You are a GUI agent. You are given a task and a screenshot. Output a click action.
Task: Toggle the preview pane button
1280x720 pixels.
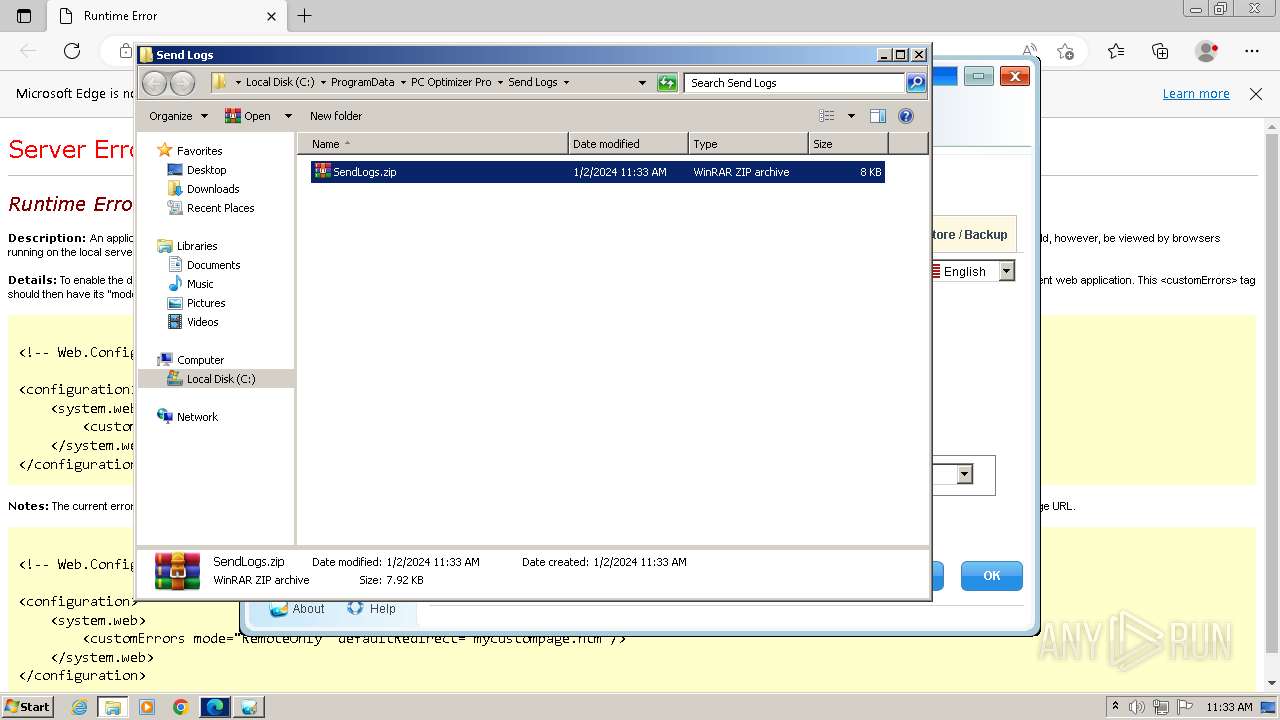[878, 116]
